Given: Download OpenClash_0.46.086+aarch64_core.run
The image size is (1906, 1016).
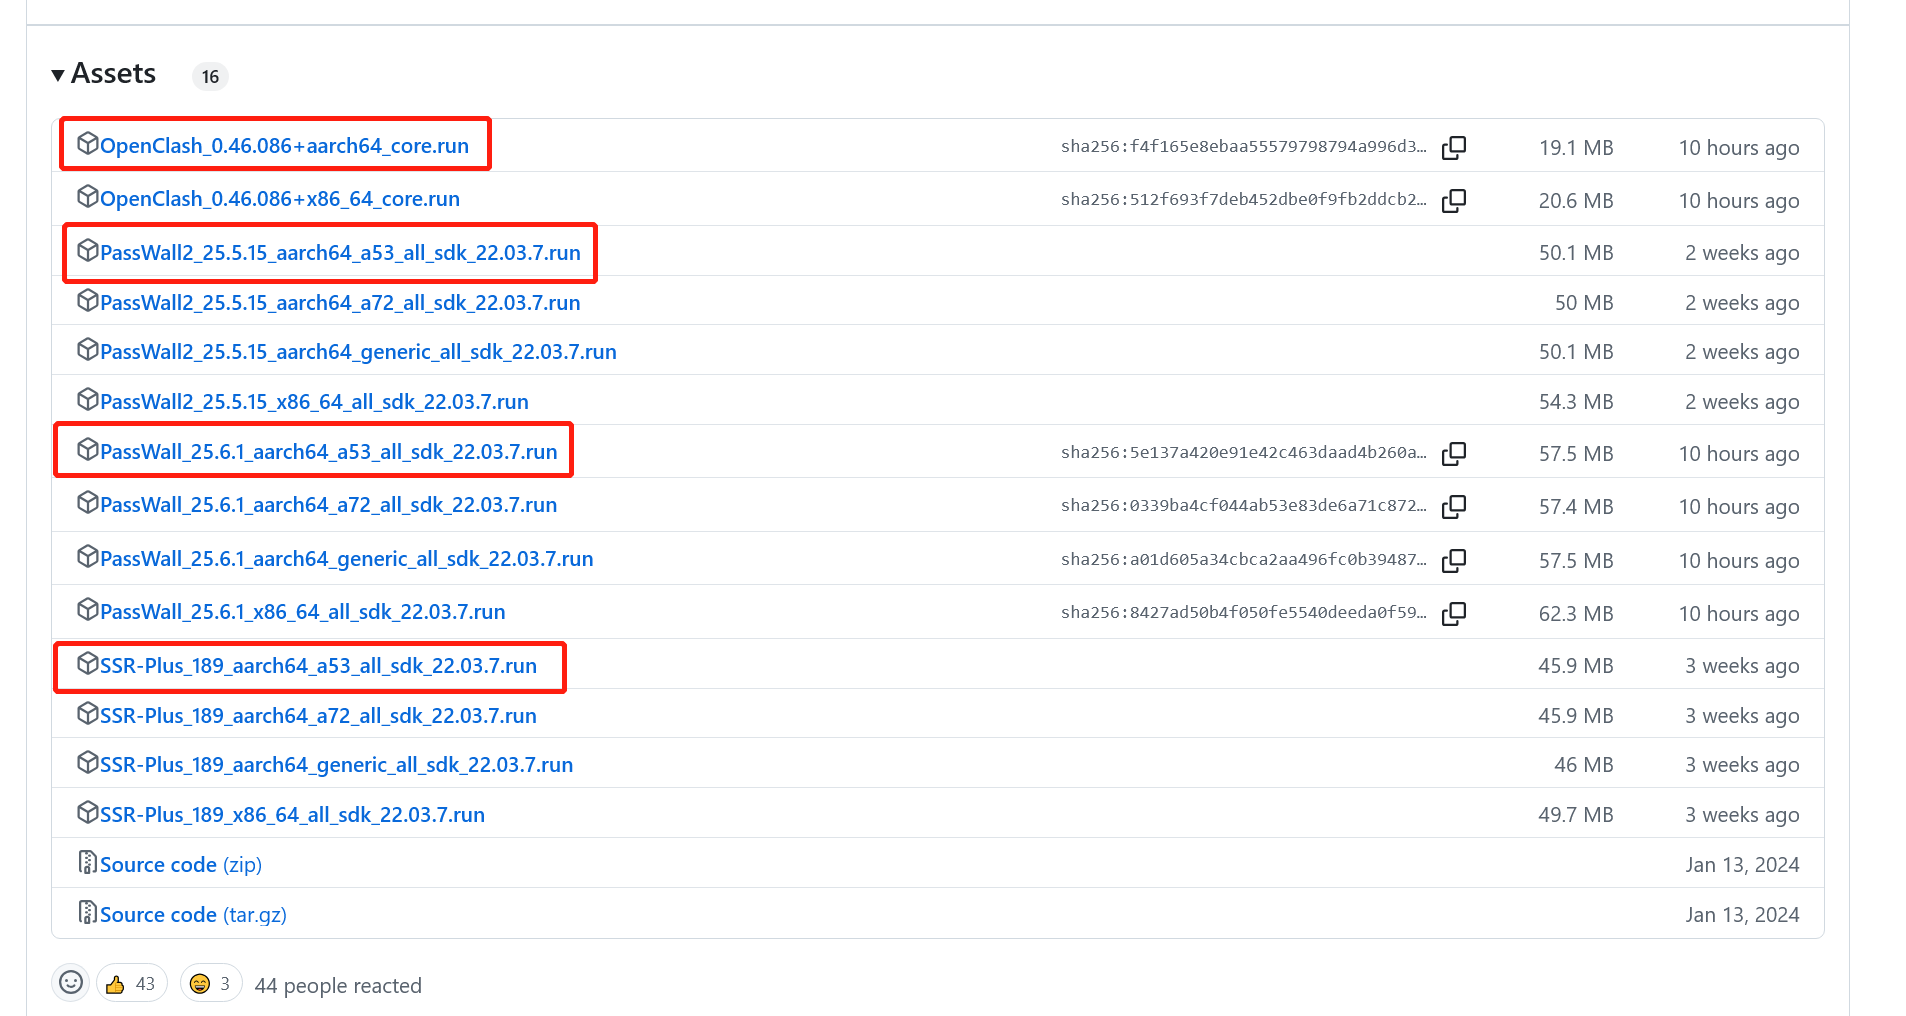Looking at the screenshot, I should 284,146.
